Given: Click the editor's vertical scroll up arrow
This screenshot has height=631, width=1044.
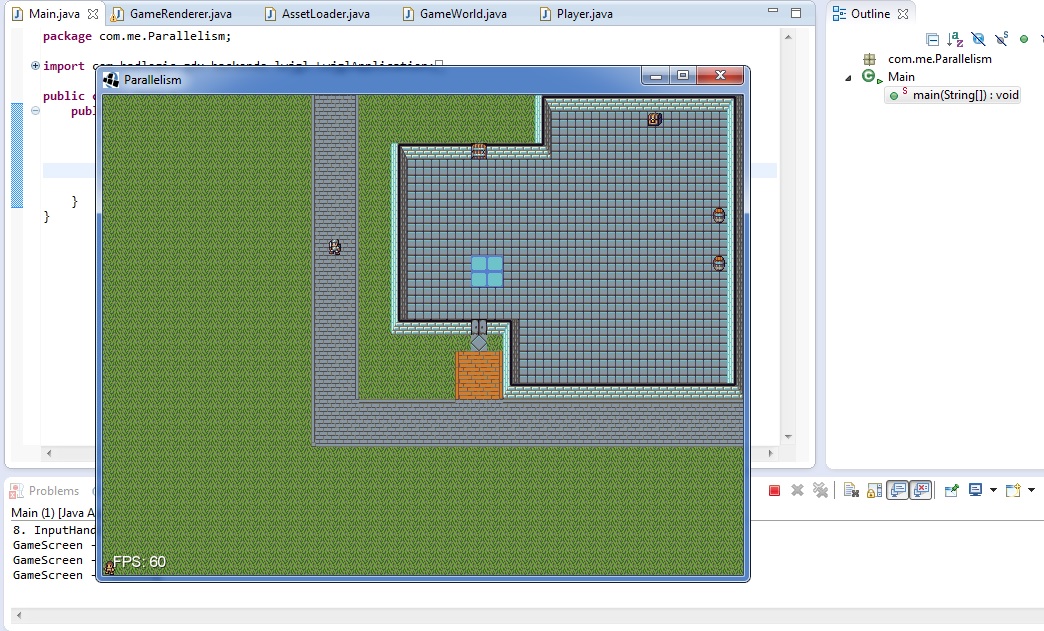Looking at the screenshot, I should click(788, 37).
